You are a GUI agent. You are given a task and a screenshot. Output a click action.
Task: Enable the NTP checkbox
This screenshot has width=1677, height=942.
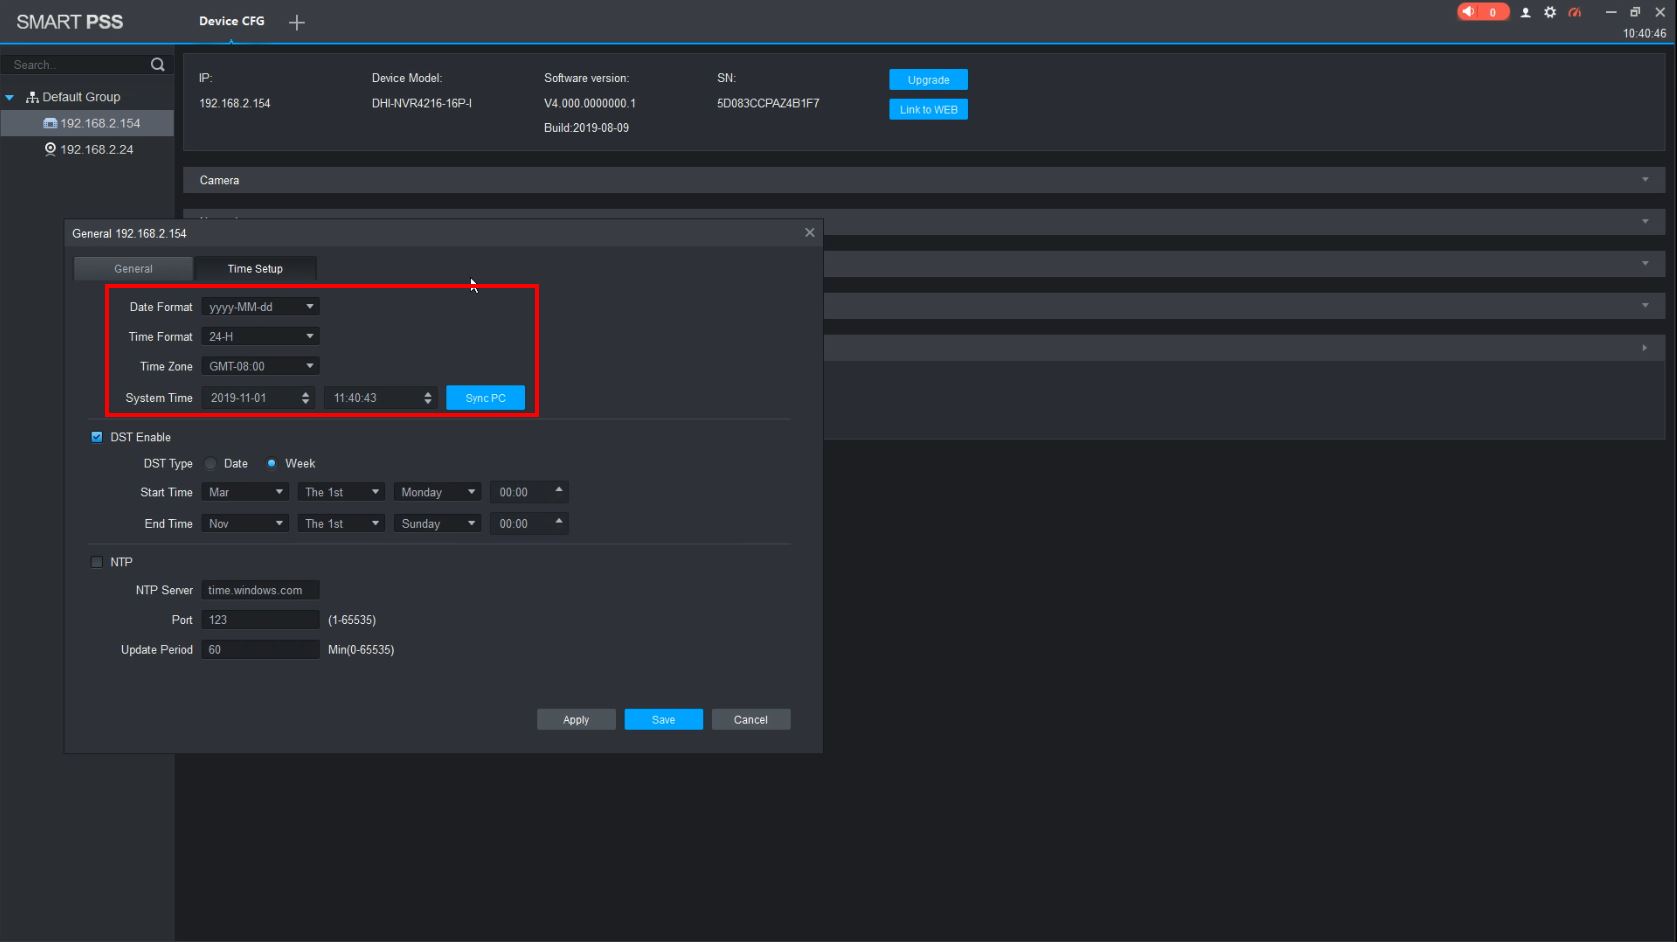point(97,562)
